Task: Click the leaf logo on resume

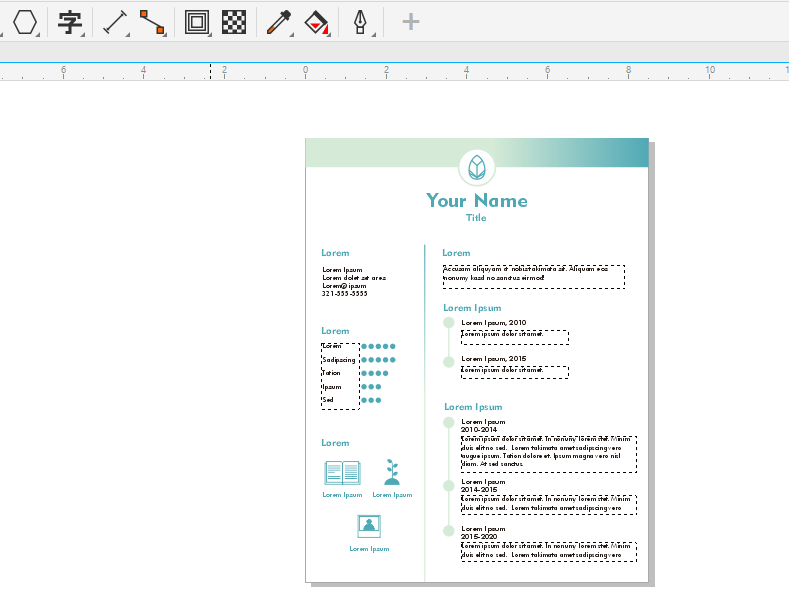Action: tap(477, 168)
